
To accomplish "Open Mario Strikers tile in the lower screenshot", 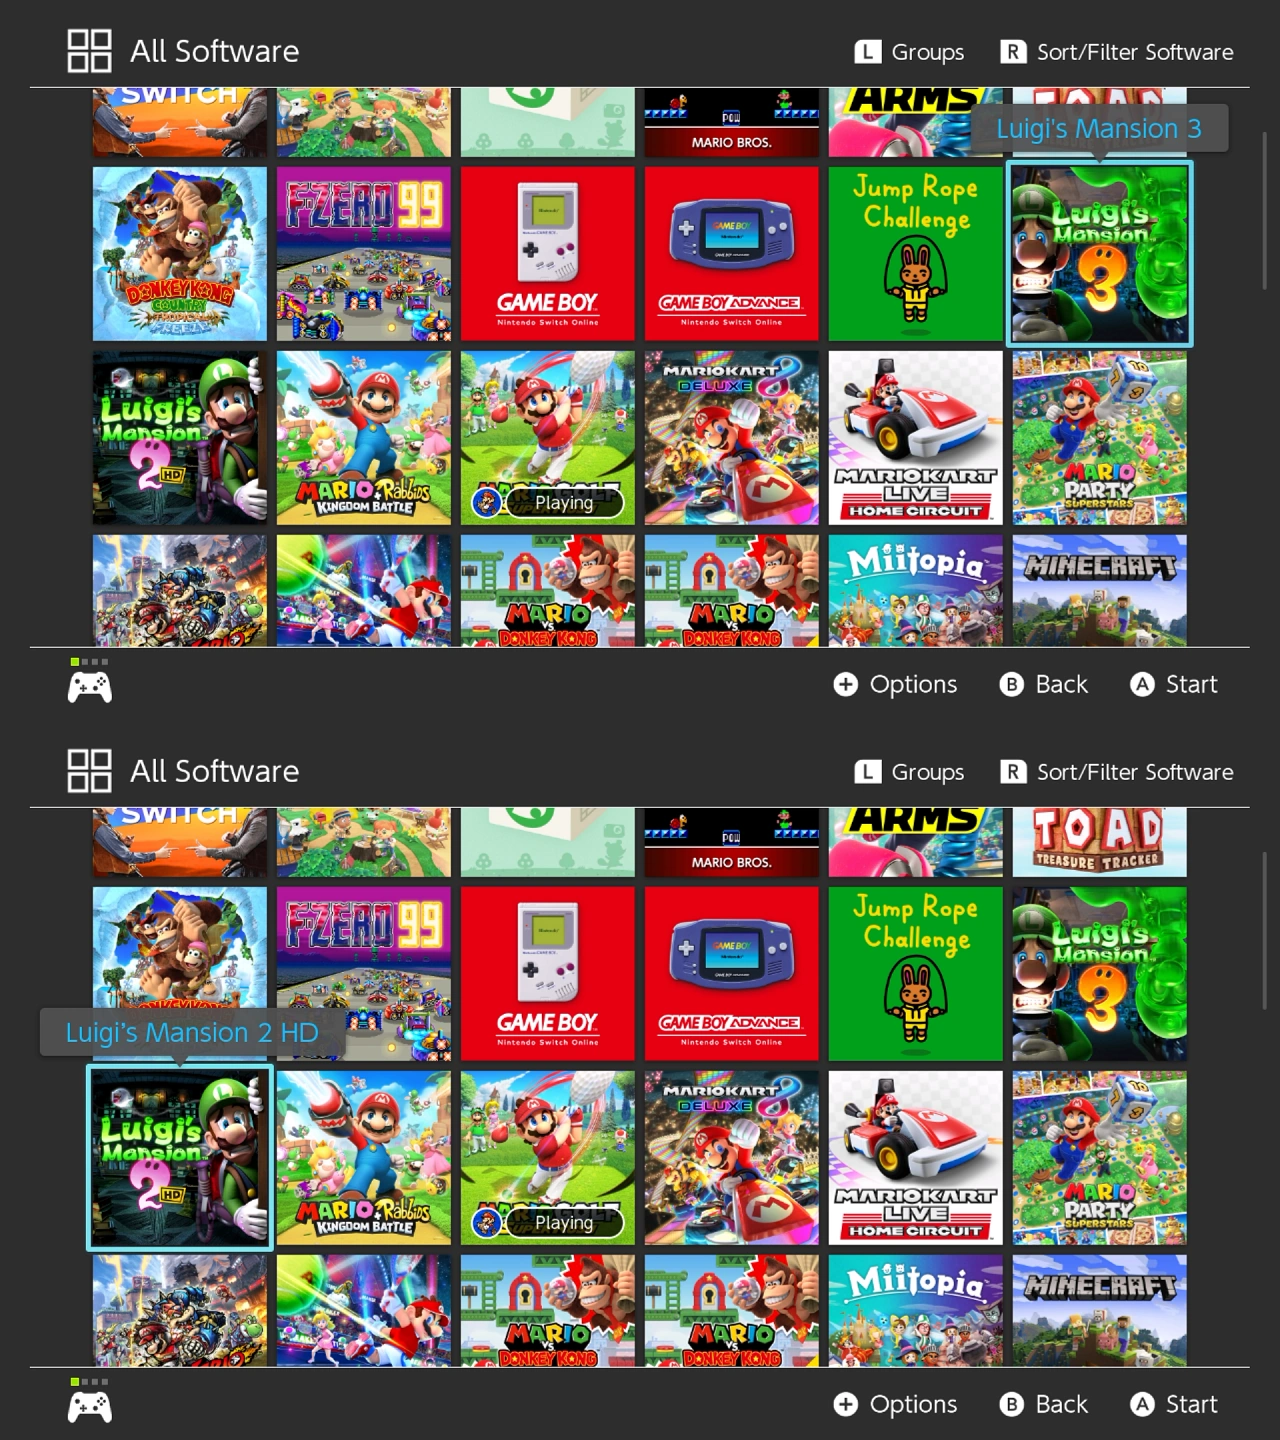I will click(x=180, y=1310).
